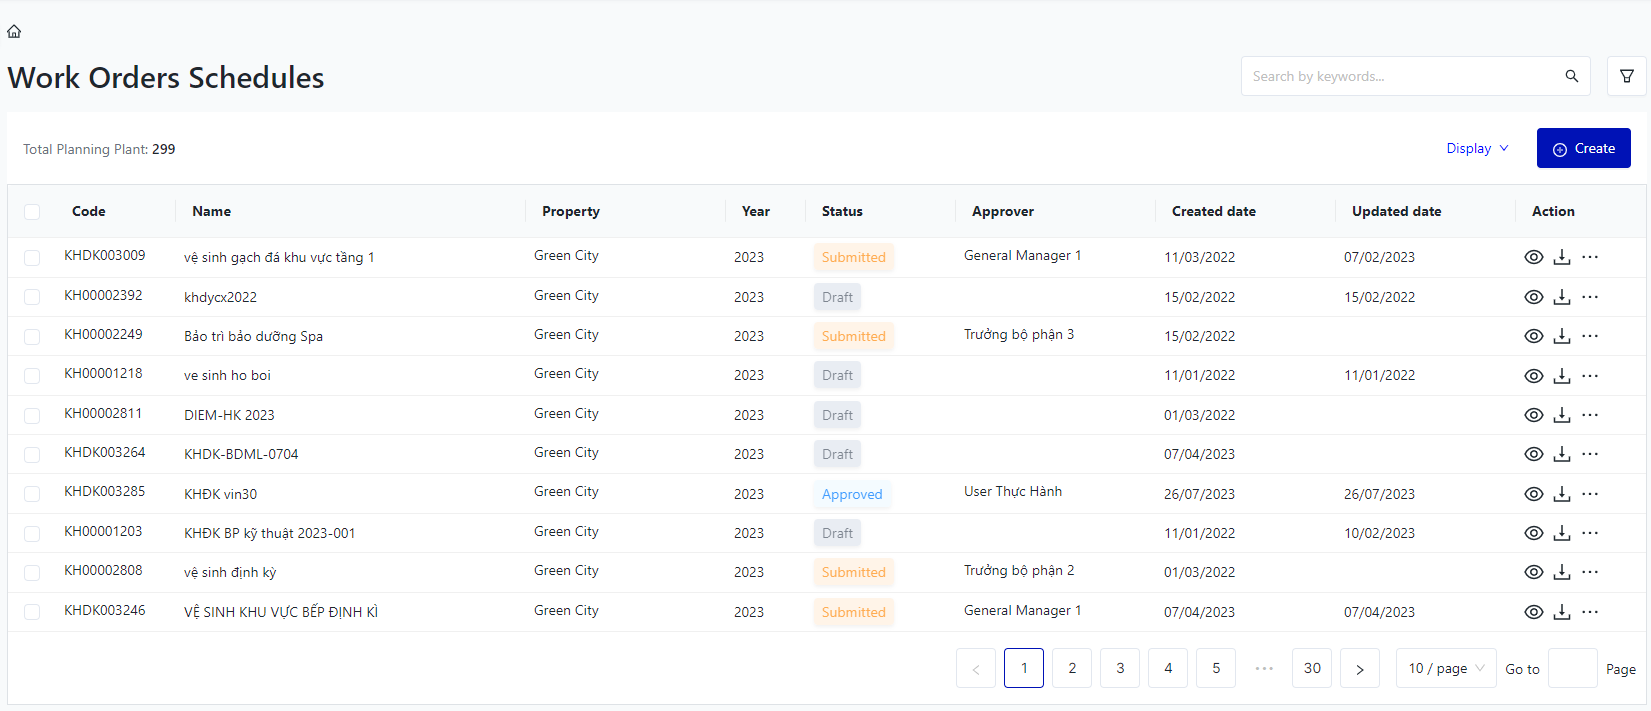1651x711 pixels.
Task: Click the search magnifier icon
Action: coord(1571,76)
